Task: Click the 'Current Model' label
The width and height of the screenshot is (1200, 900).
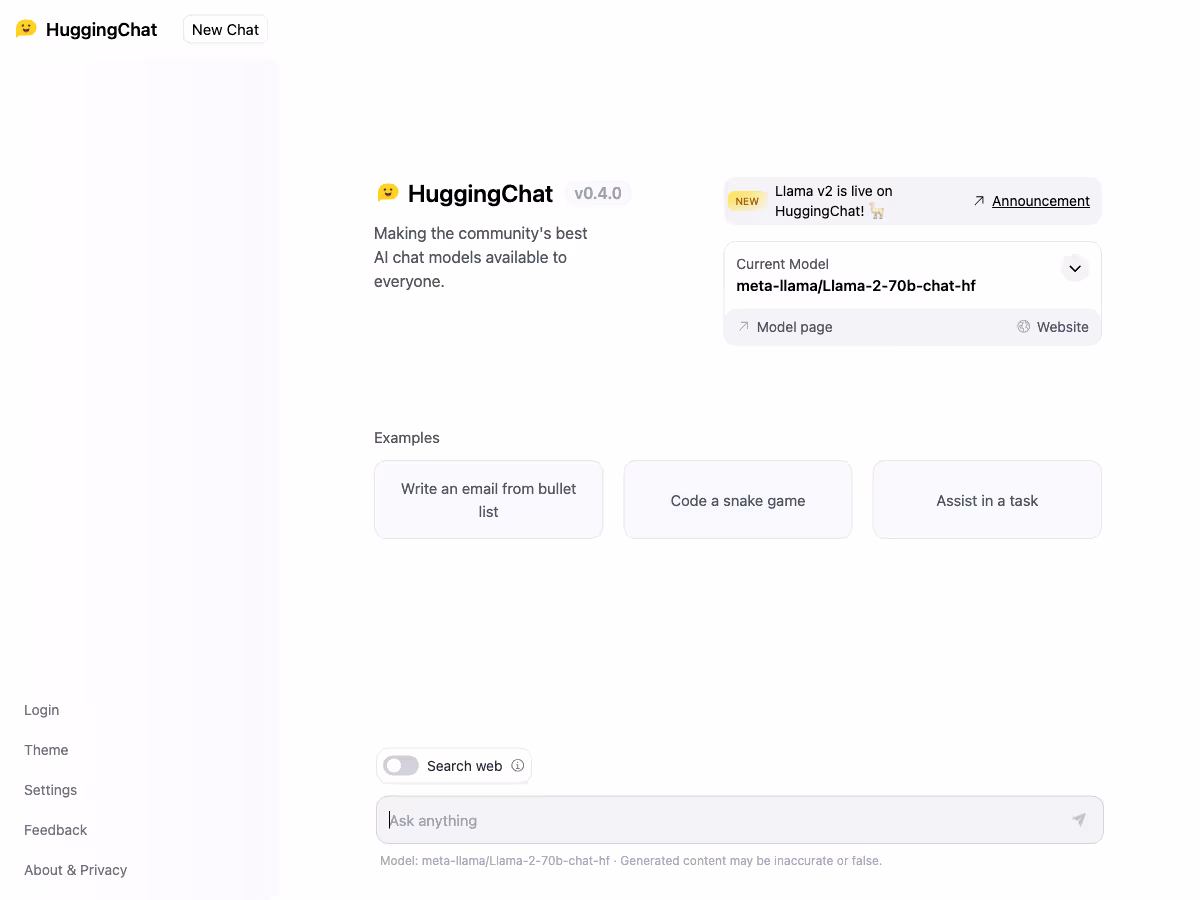Action: click(783, 264)
